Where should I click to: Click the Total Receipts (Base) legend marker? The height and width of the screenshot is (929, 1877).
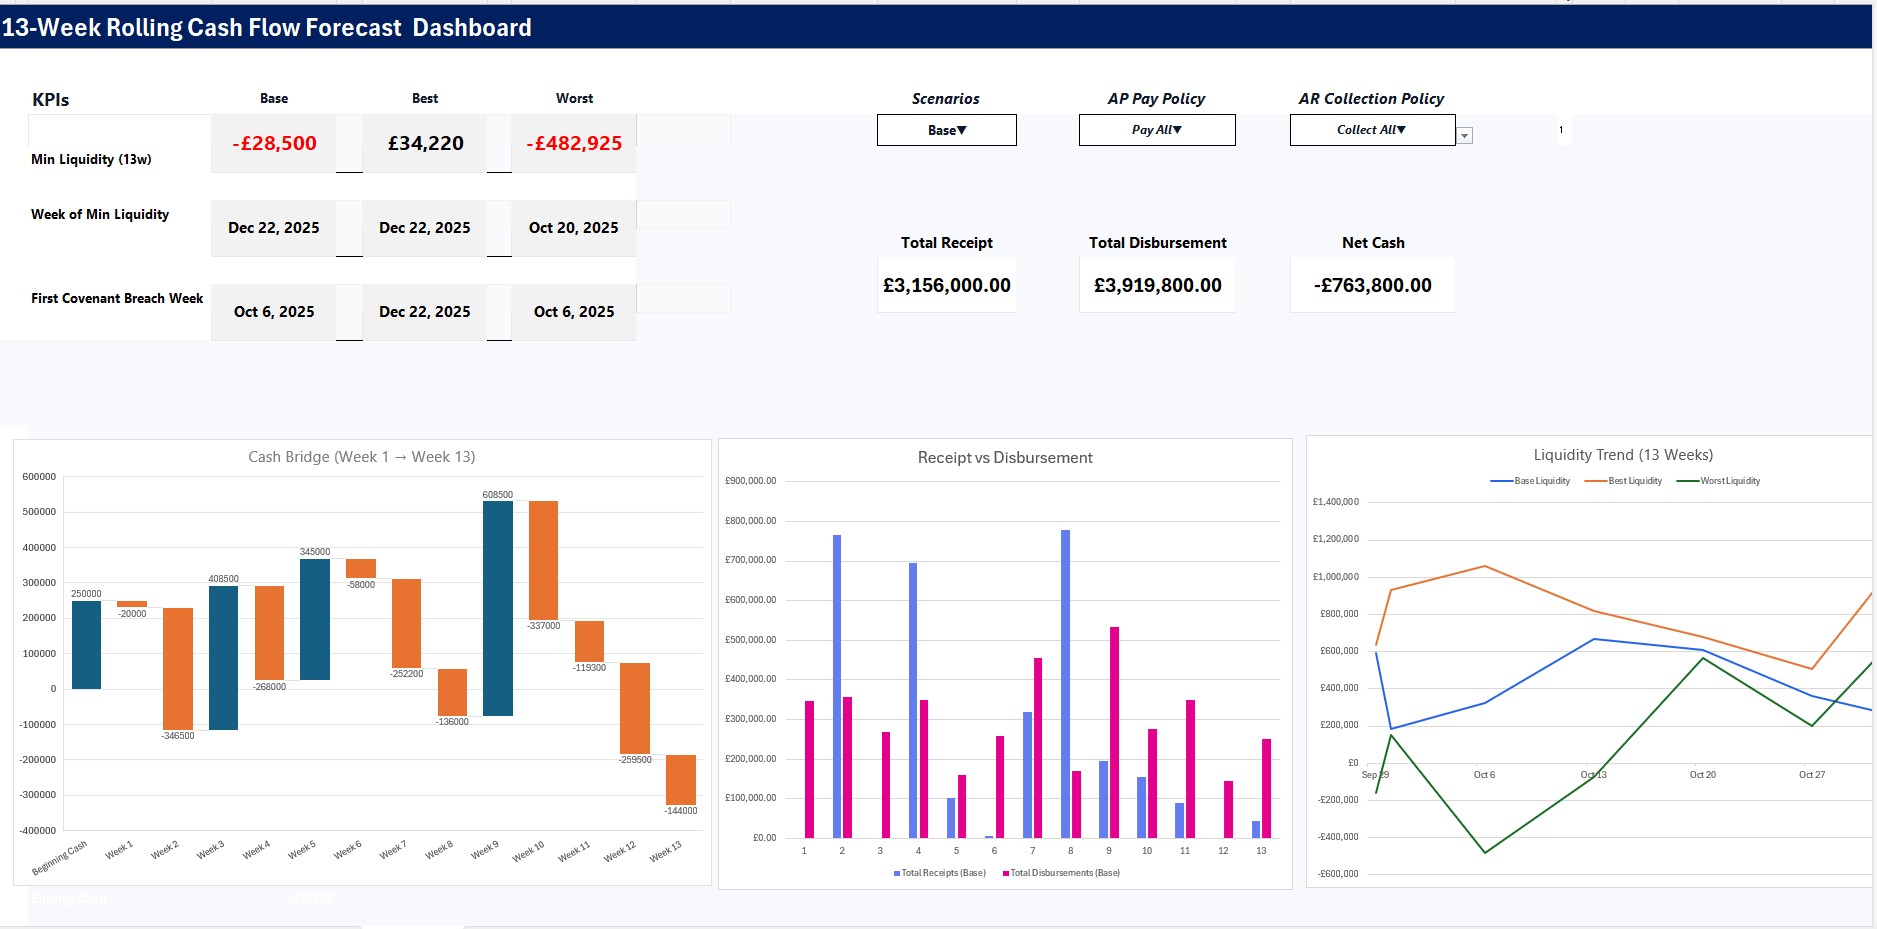click(x=897, y=873)
